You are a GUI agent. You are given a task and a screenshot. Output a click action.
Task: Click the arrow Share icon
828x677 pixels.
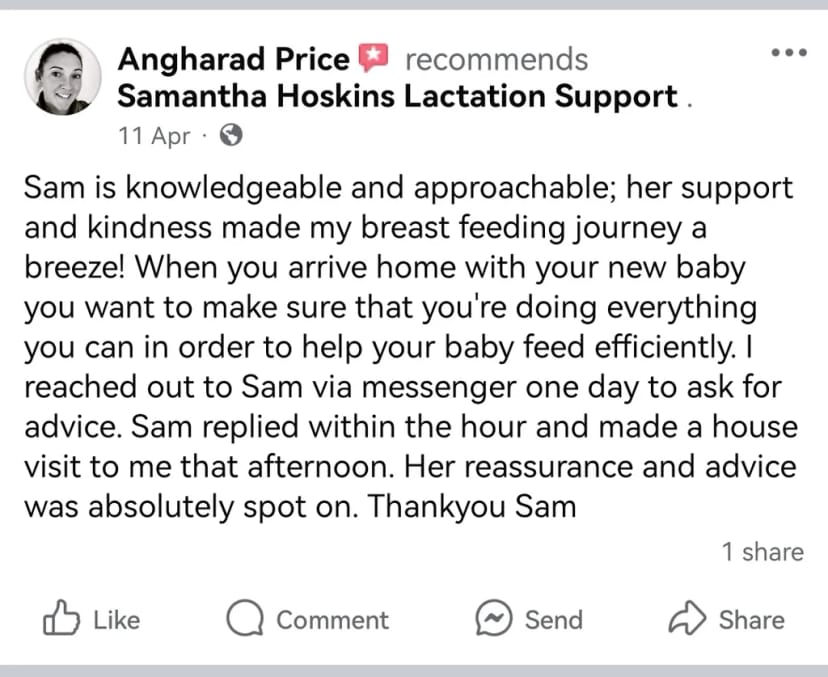[x=687, y=617]
